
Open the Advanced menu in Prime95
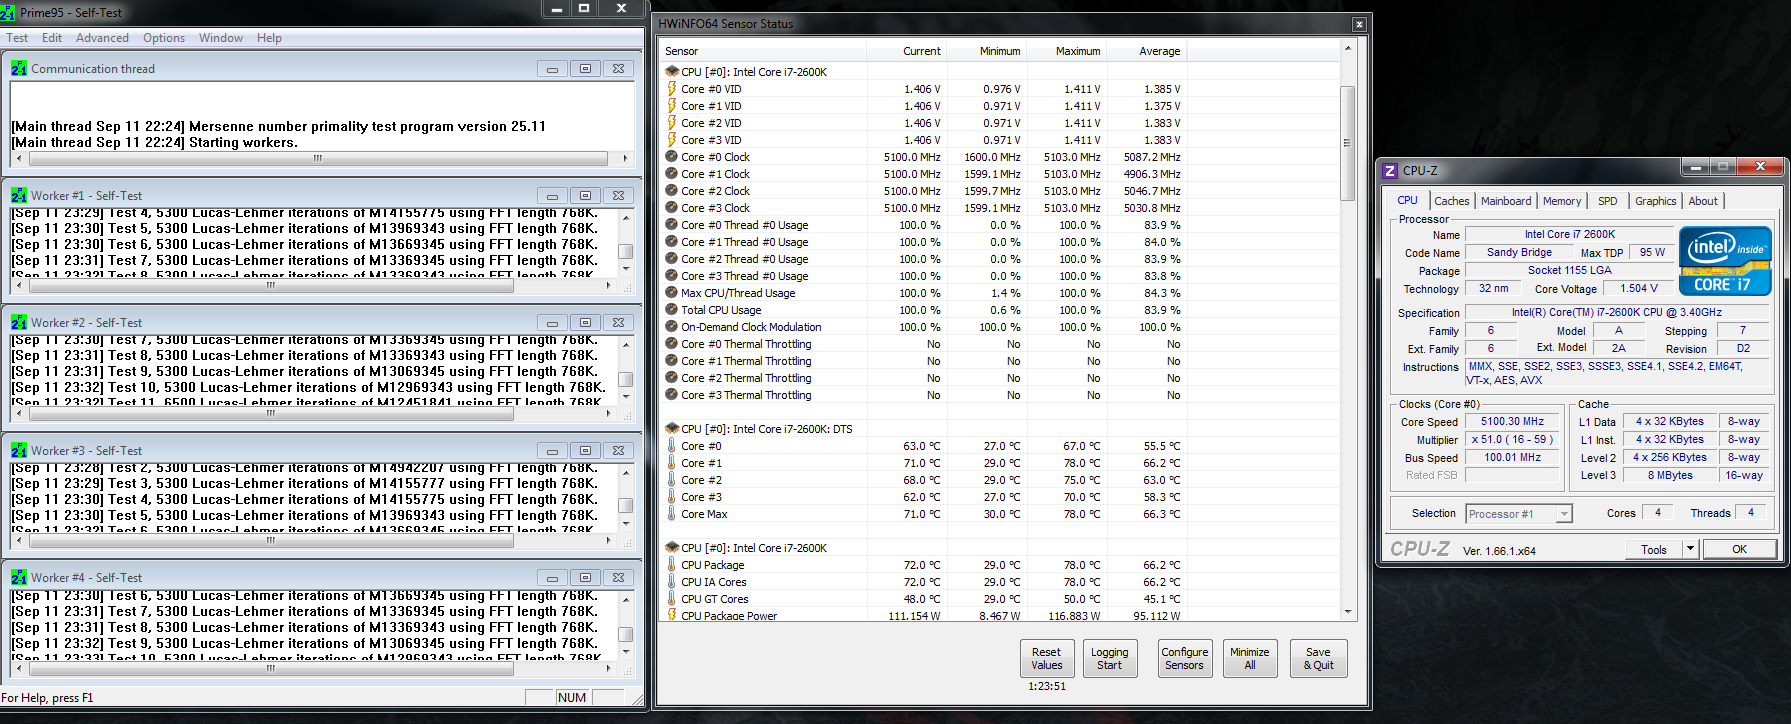(102, 38)
